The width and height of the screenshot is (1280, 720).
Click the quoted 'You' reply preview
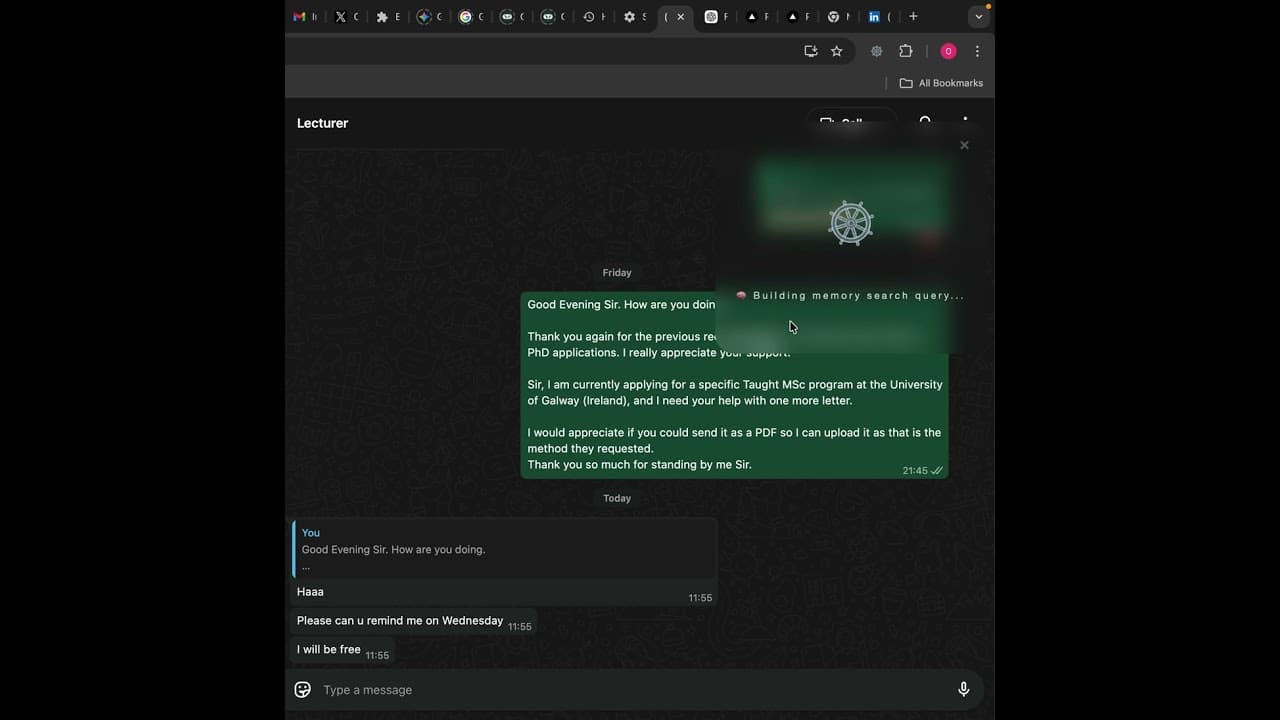pyautogui.click(x=504, y=549)
